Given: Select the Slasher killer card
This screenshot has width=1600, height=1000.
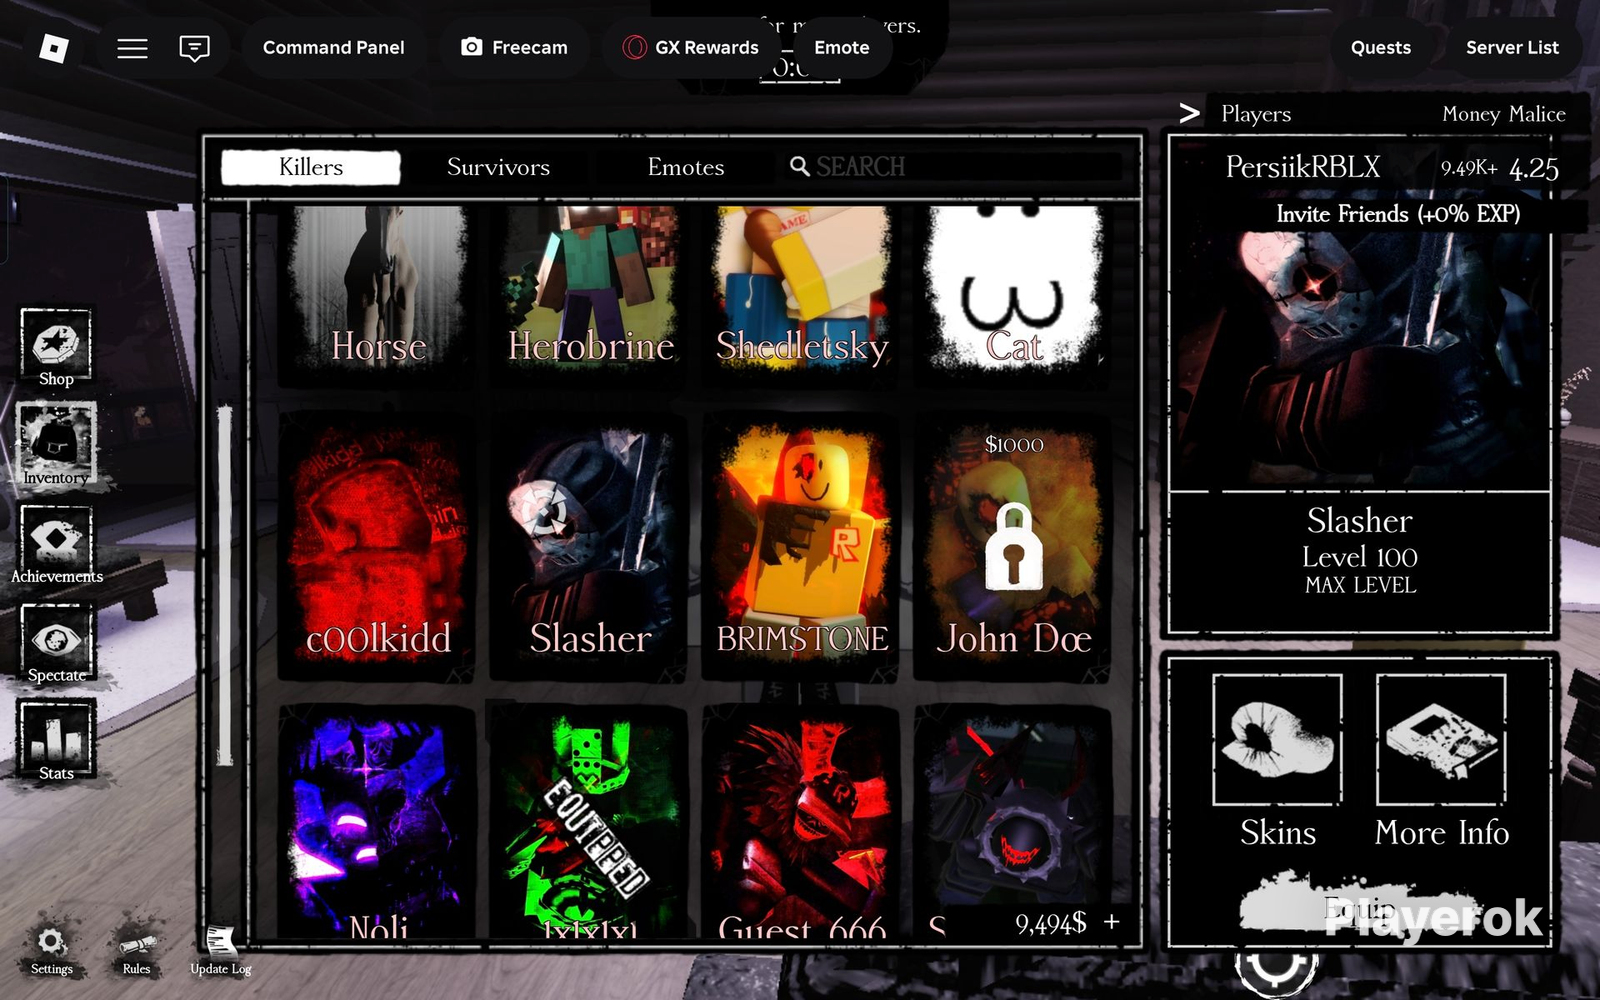Looking at the screenshot, I should point(591,546).
